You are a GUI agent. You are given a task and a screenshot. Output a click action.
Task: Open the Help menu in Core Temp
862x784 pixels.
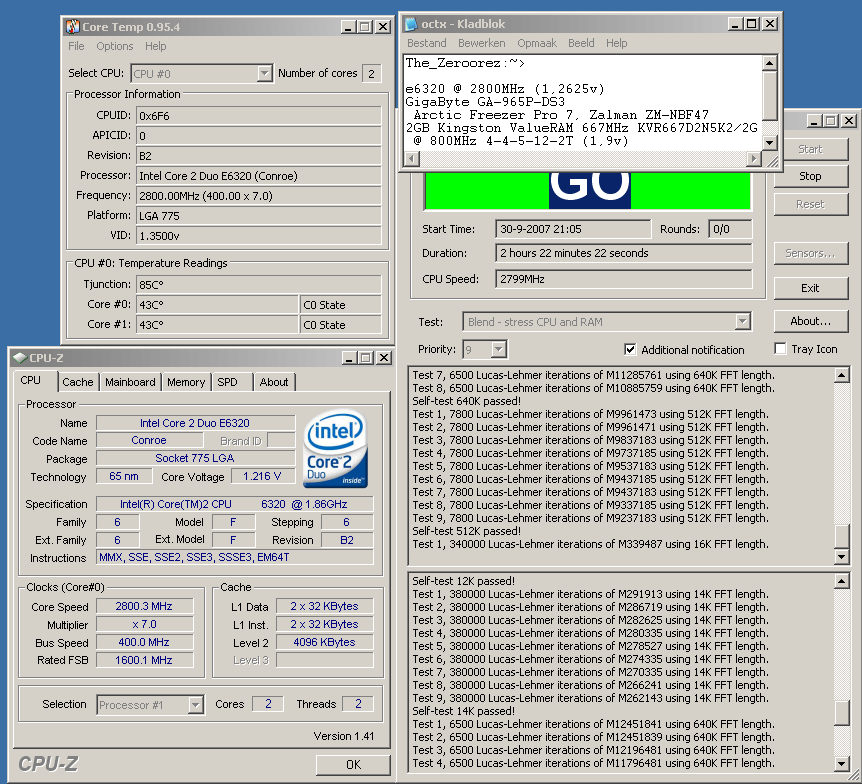coord(156,46)
